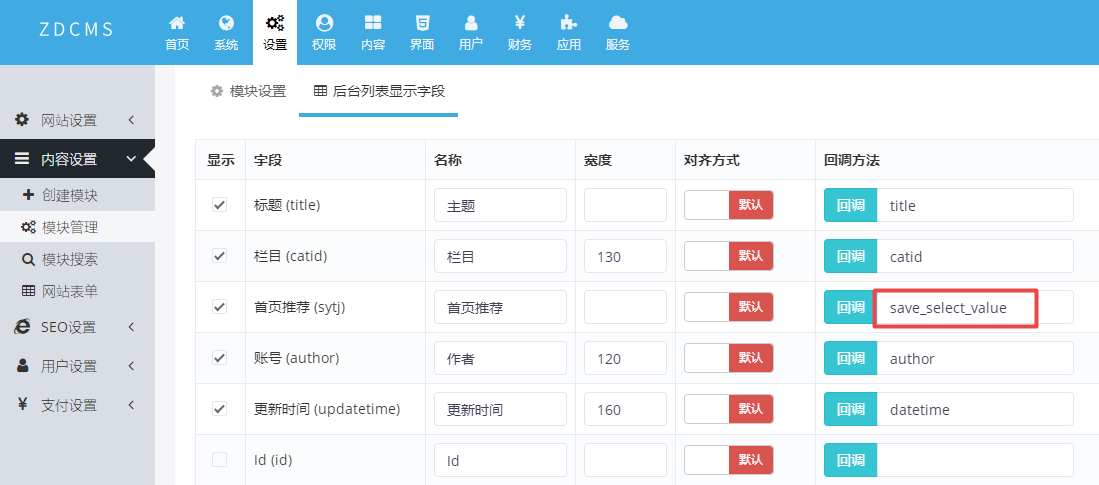Image resolution: width=1099 pixels, height=485 pixels.
Task: Click the 模块管理 gears icon
Action: (x=29, y=227)
